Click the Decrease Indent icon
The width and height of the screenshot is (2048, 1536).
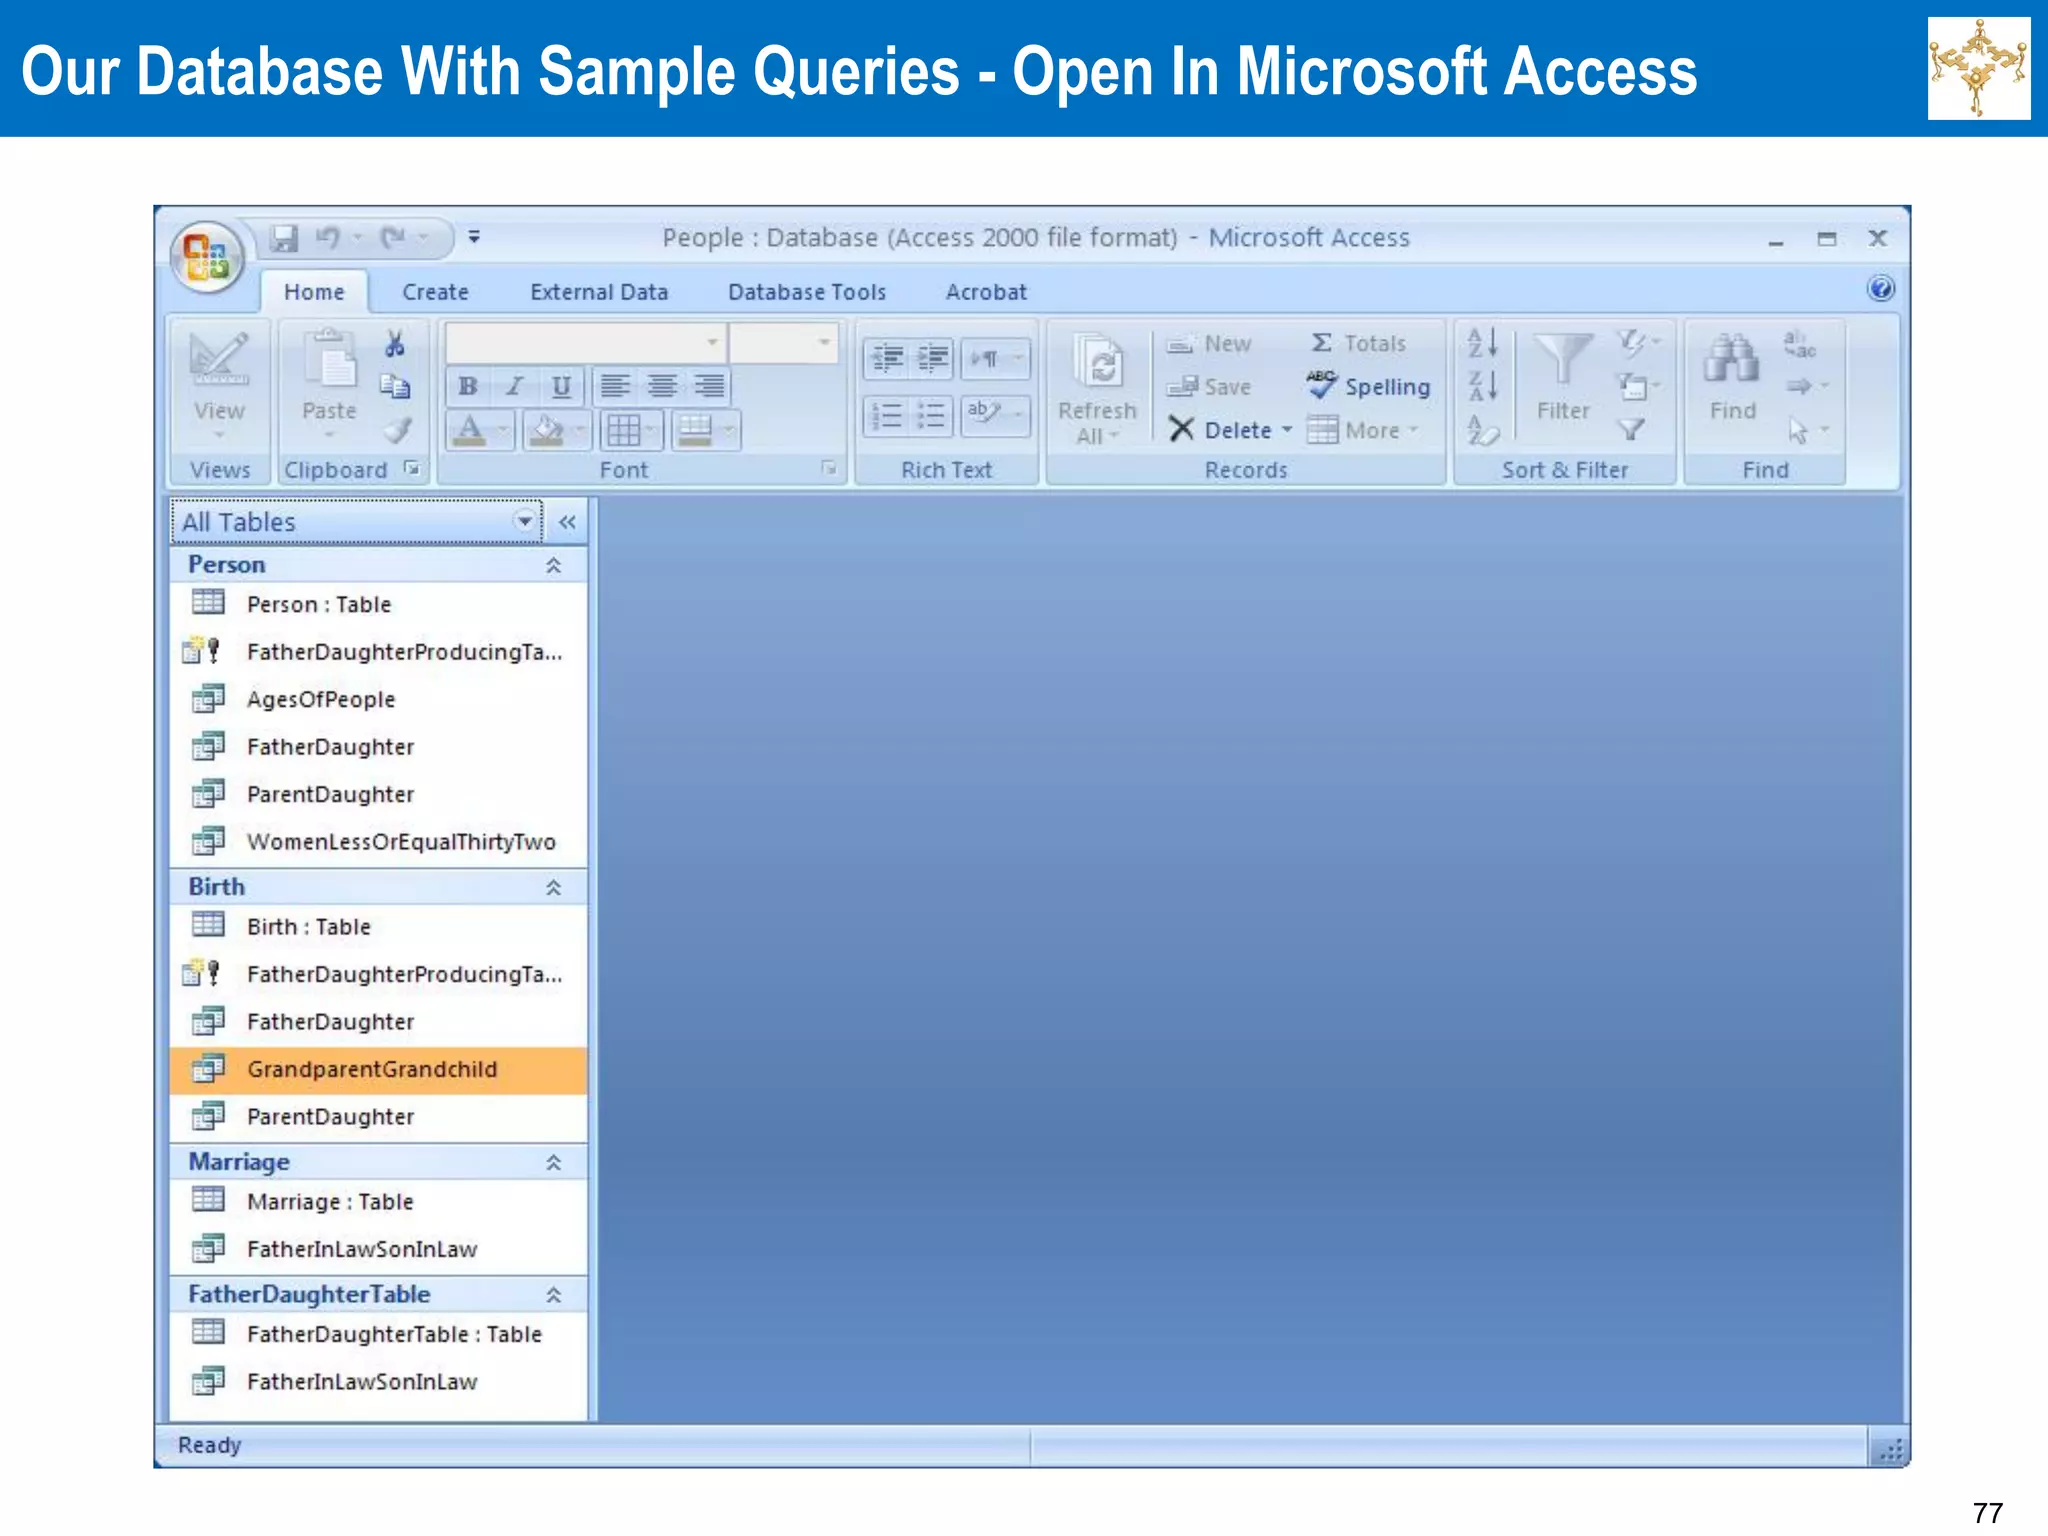coord(886,357)
